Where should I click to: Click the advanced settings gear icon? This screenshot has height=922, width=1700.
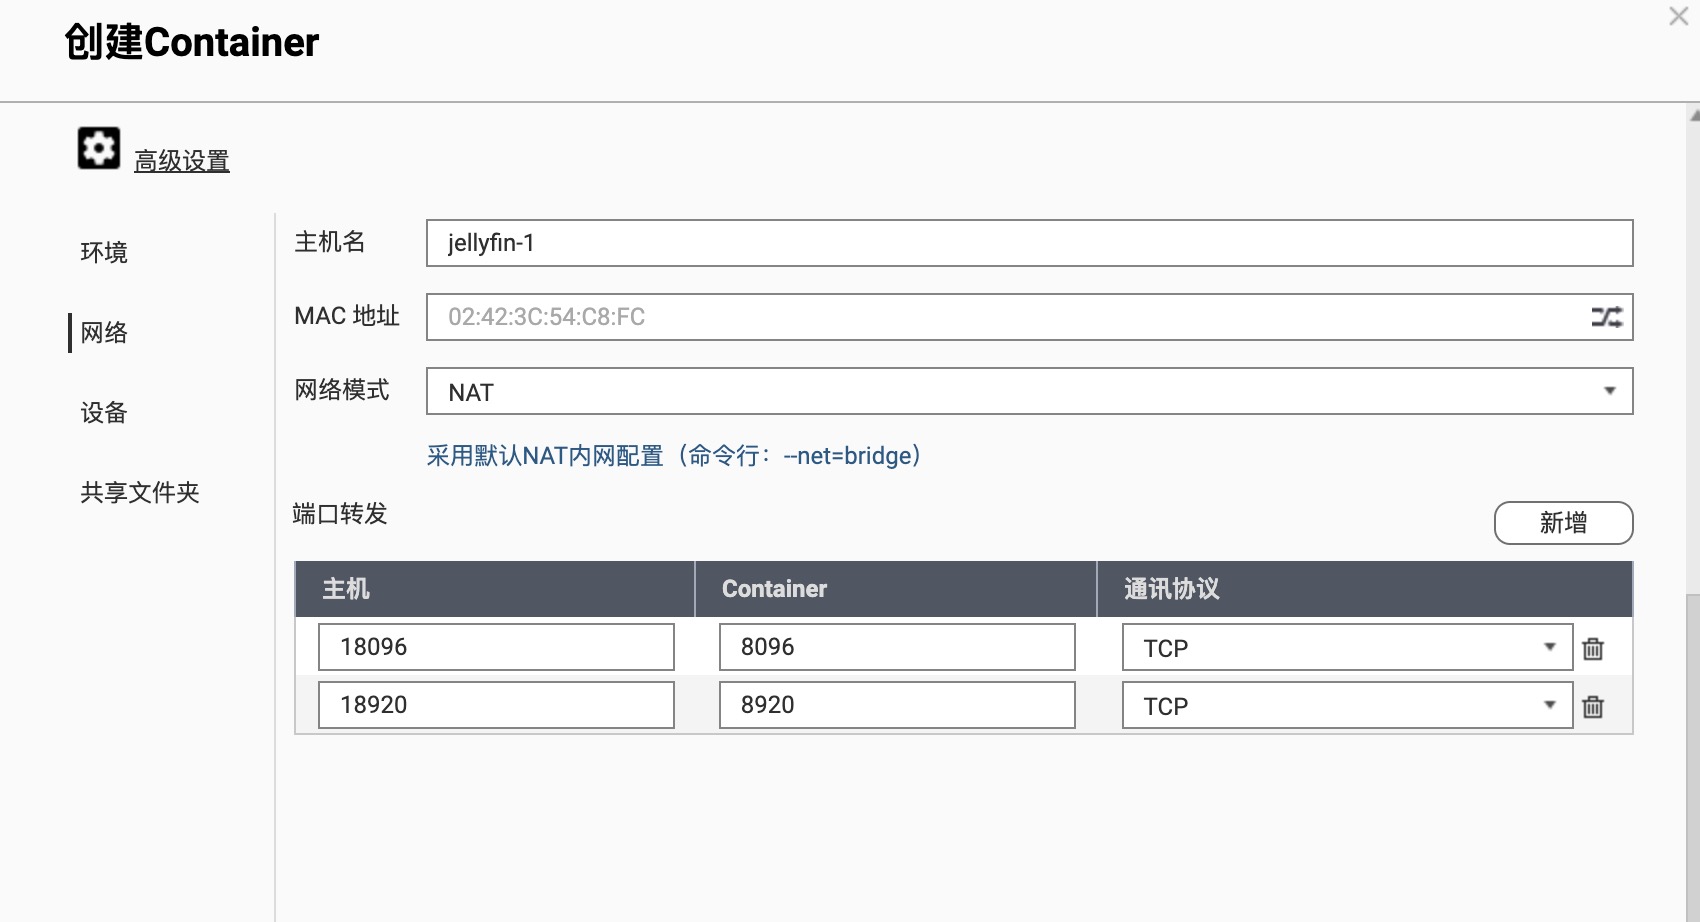pos(99,149)
